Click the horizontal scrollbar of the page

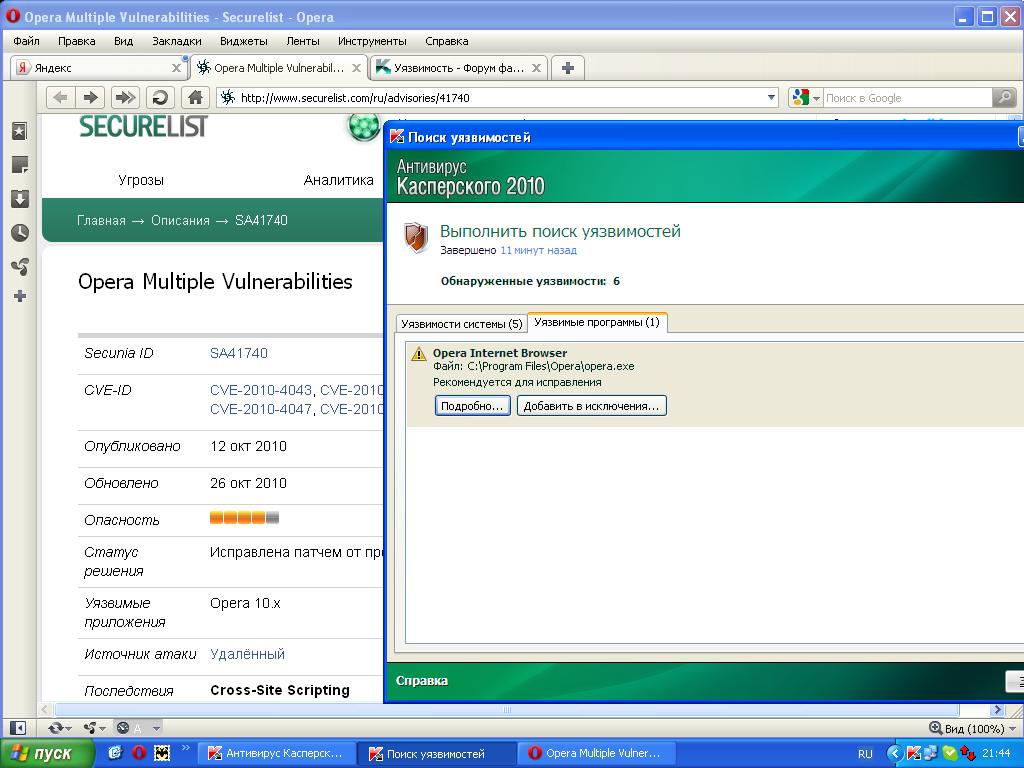click(506, 710)
